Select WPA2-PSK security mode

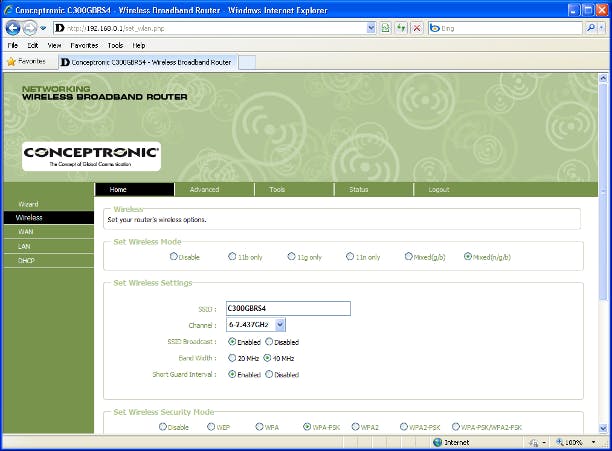404,427
